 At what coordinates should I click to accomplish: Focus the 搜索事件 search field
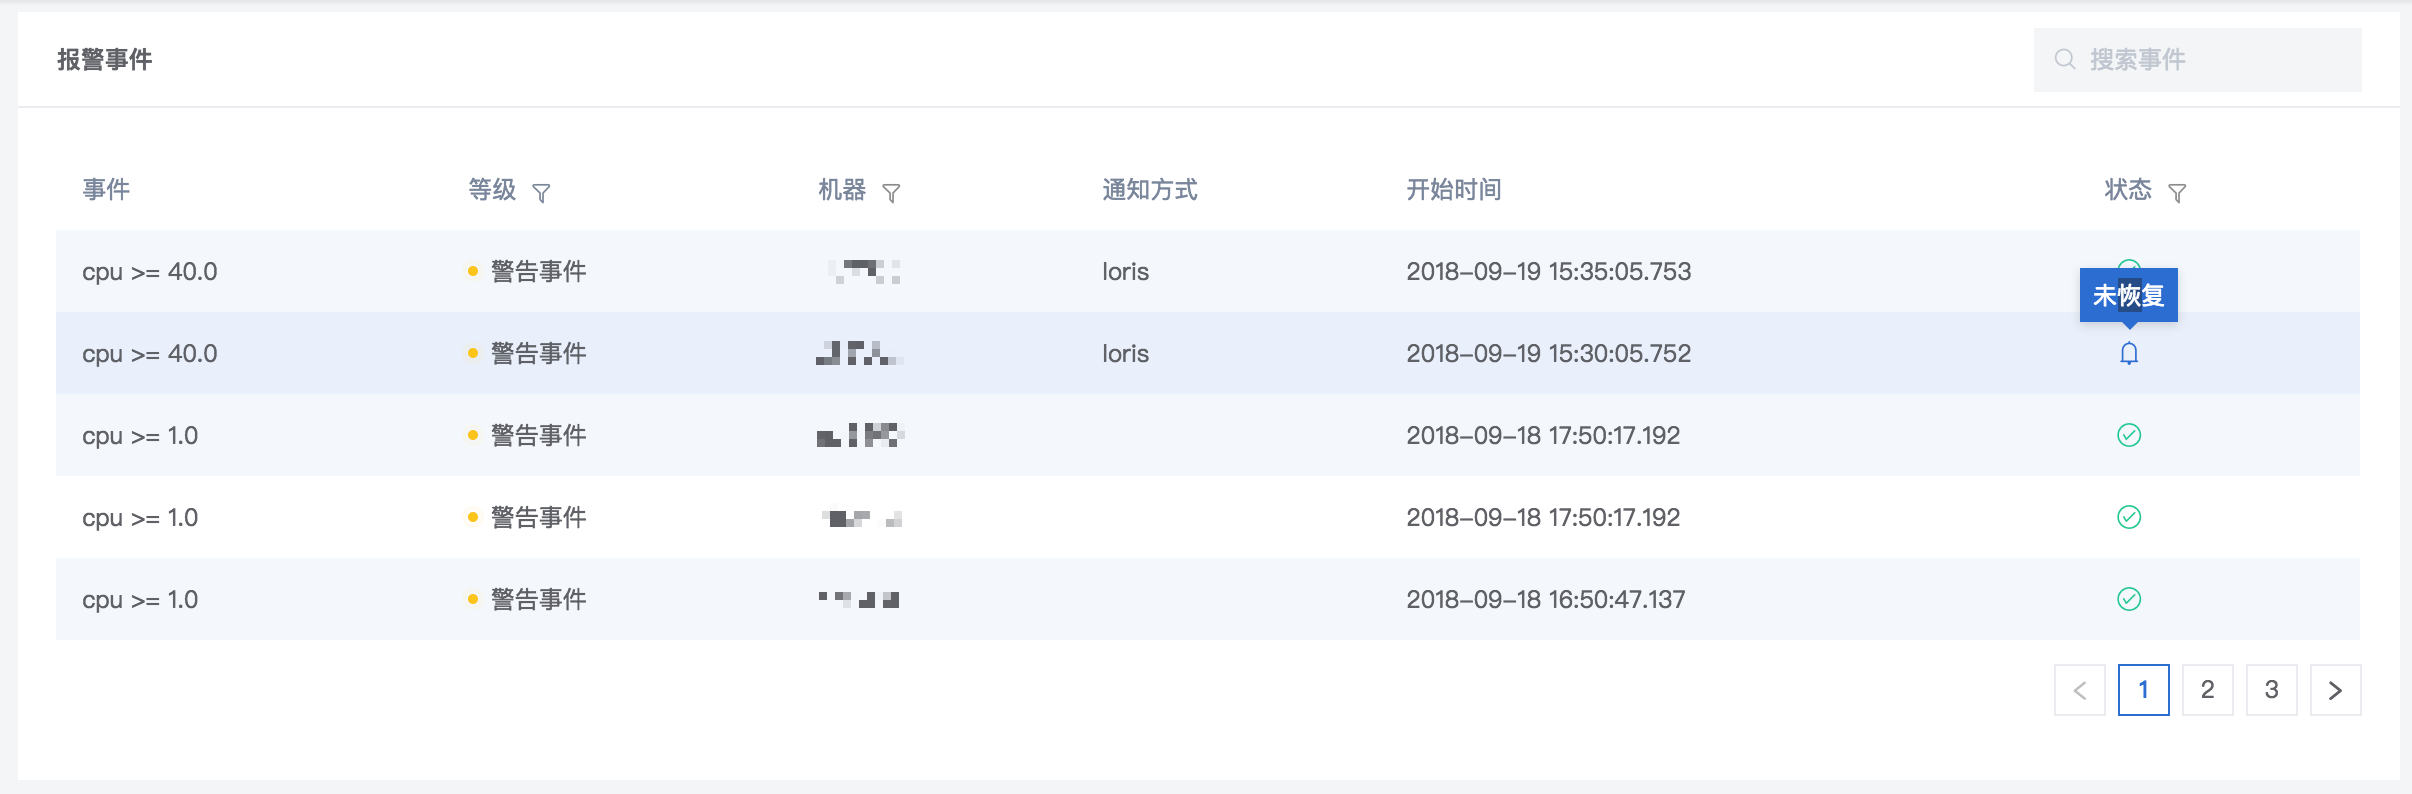[2220, 60]
